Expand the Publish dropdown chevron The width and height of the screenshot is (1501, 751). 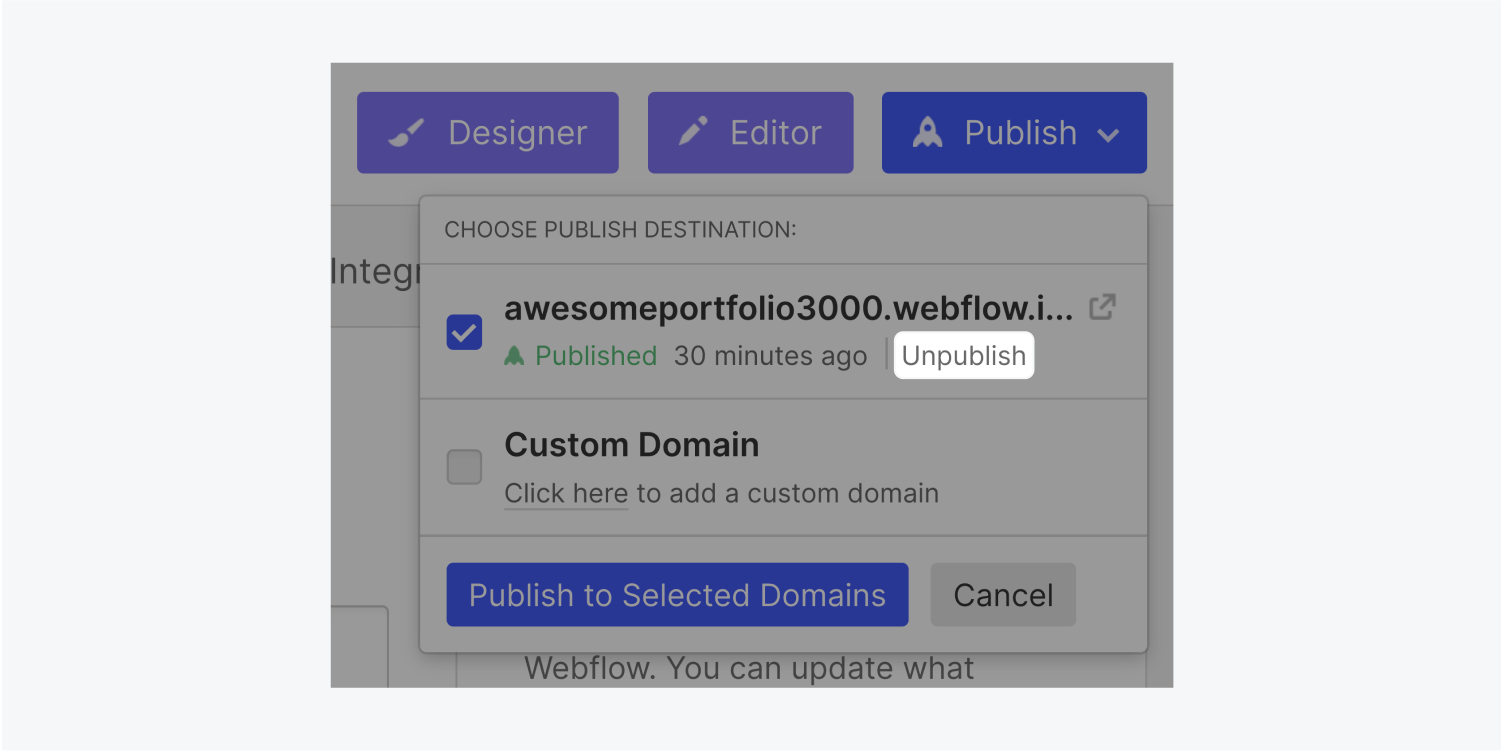[x=1106, y=133]
